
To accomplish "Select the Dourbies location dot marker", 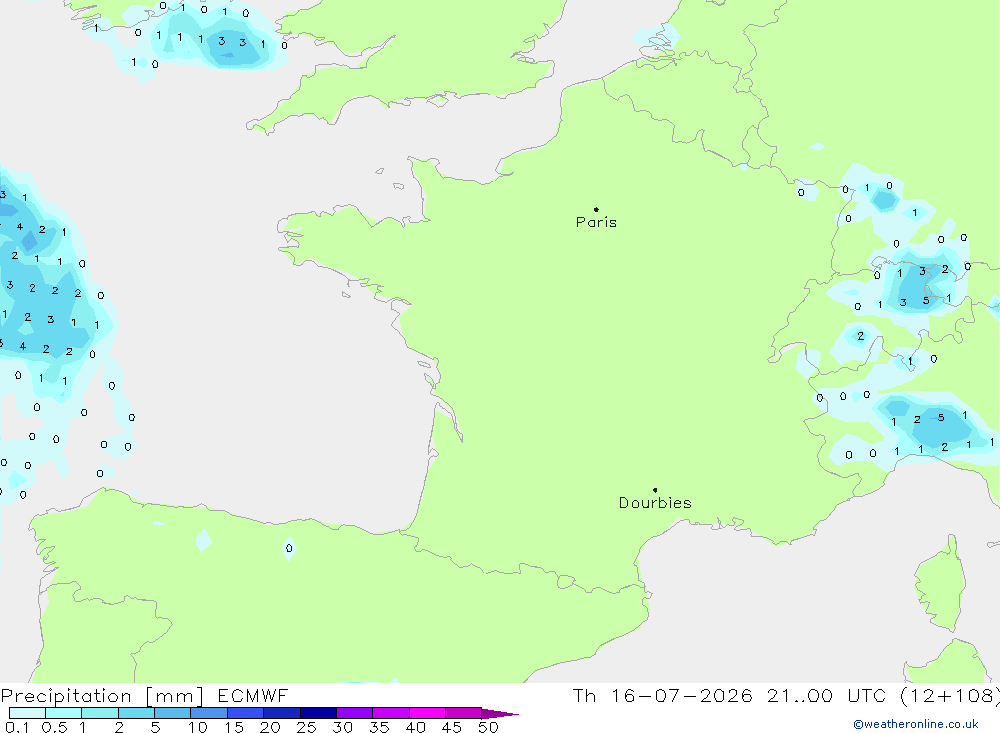I will pos(655,490).
